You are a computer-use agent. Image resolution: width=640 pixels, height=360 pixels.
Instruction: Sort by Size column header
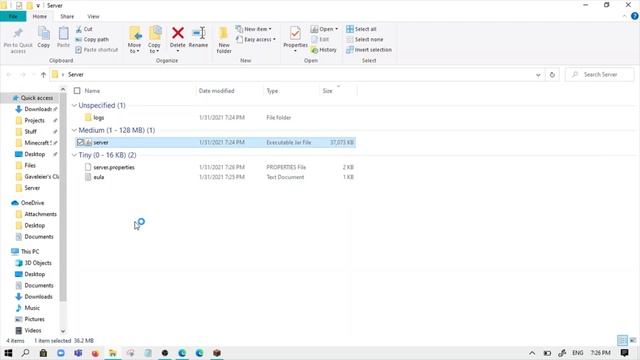(x=327, y=91)
